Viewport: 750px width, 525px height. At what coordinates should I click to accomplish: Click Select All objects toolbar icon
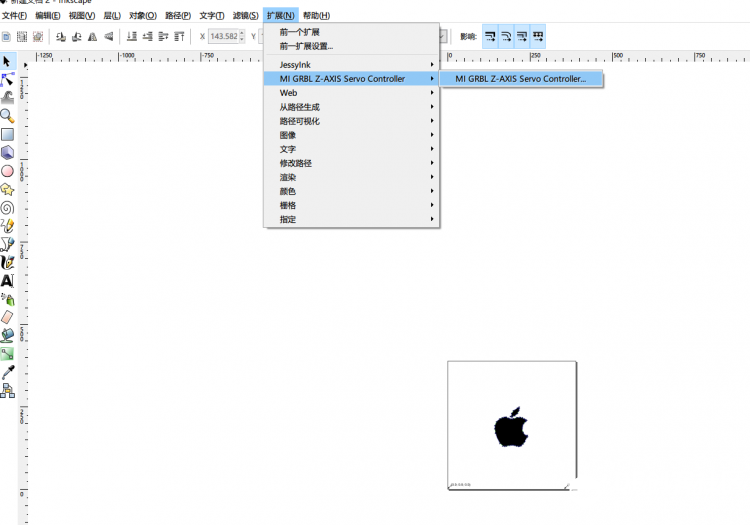[x=6, y=36]
